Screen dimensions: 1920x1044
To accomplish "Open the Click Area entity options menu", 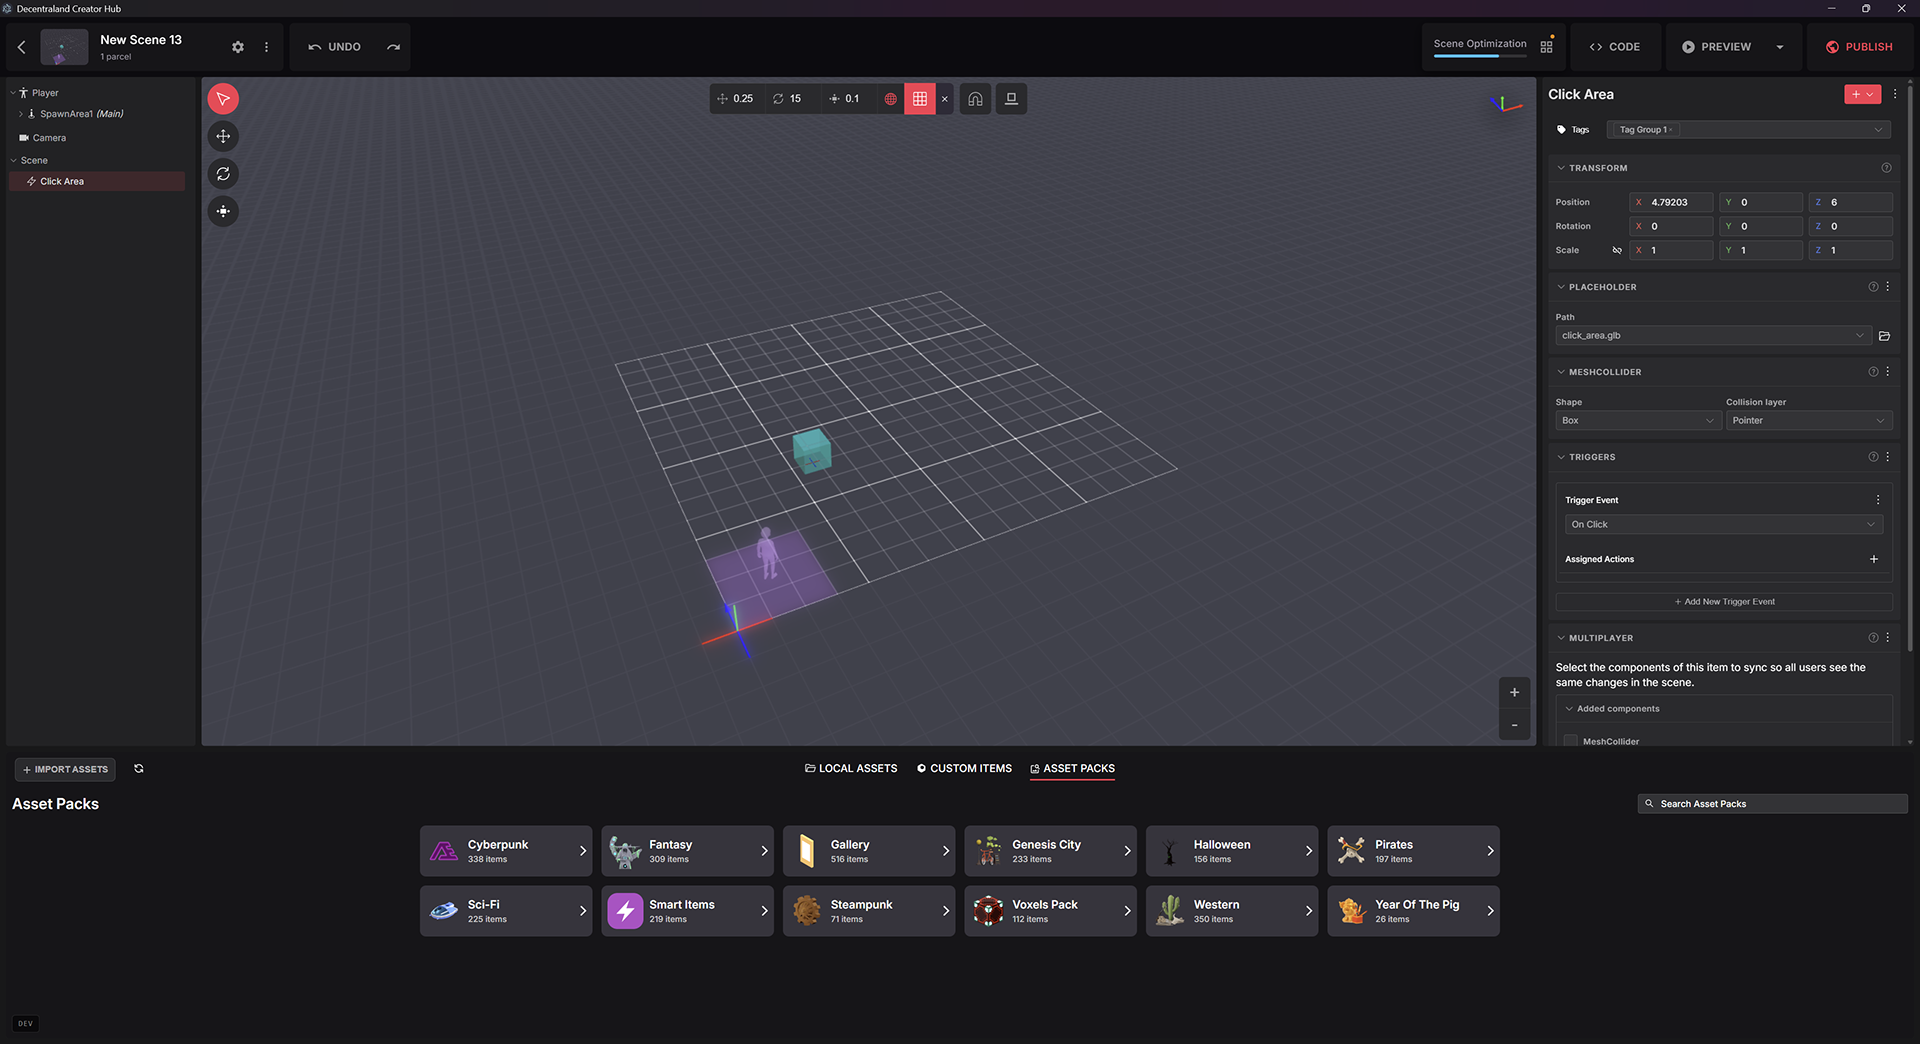I will [1895, 94].
